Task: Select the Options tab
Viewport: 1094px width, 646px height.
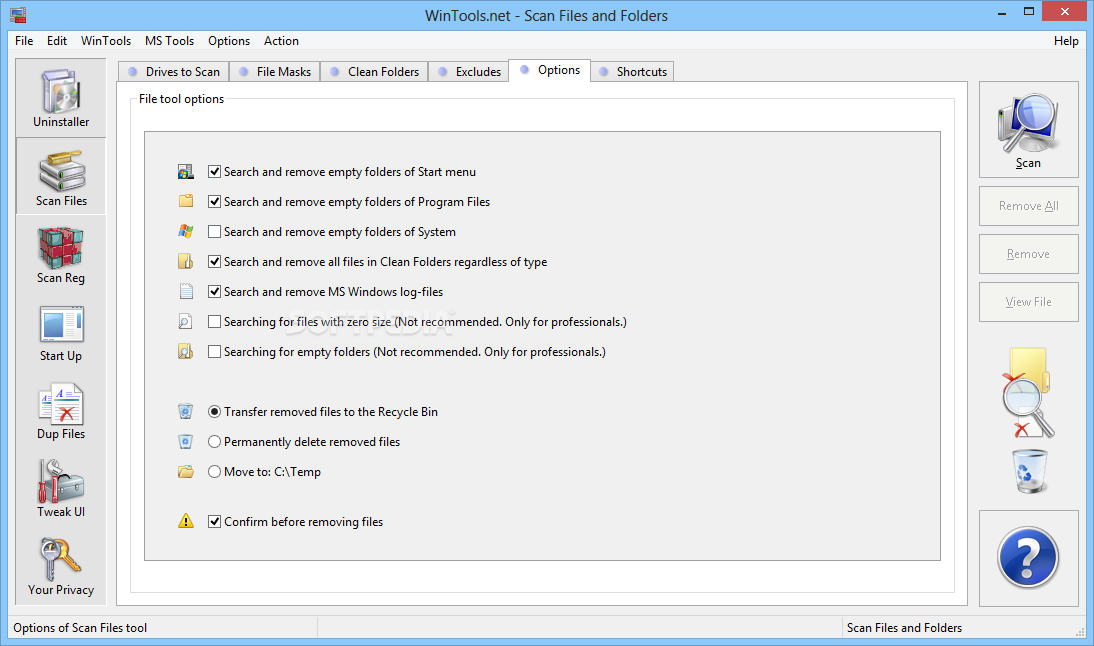Action: 550,70
